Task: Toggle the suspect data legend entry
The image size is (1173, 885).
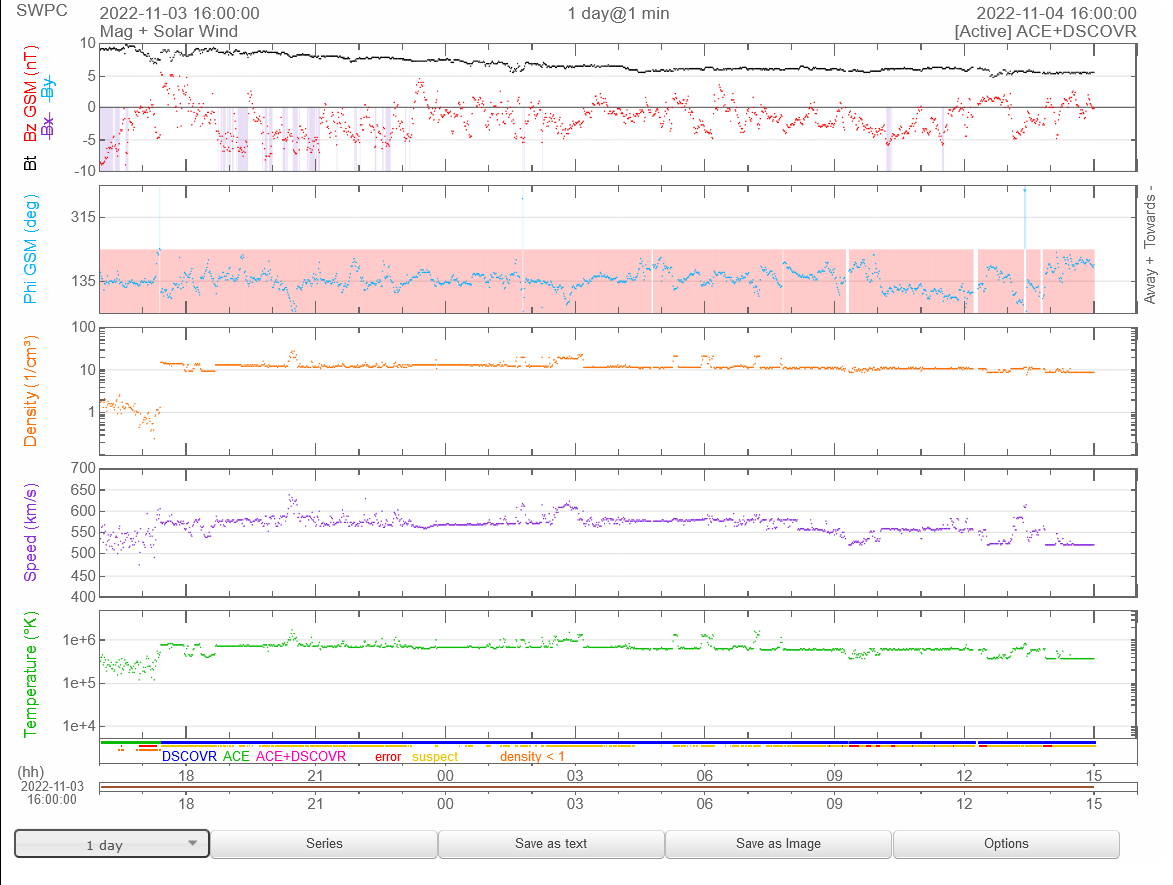Action: tap(437, 757)
